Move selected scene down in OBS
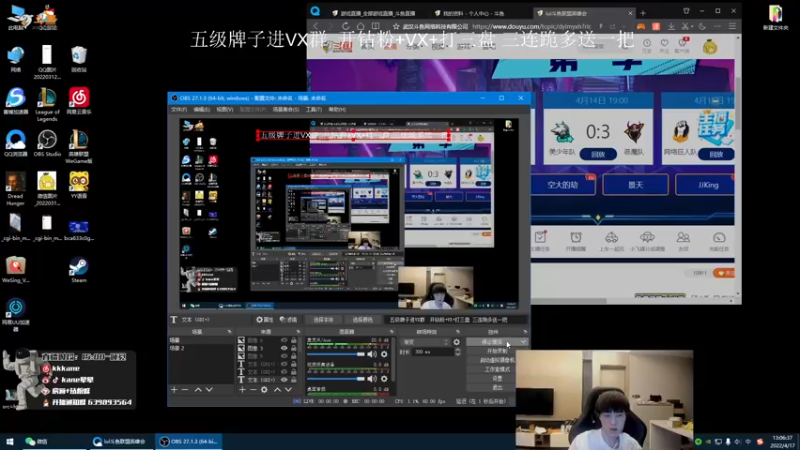Image resolution: width=800 pixels, height=450 pixels. [209, 390]
